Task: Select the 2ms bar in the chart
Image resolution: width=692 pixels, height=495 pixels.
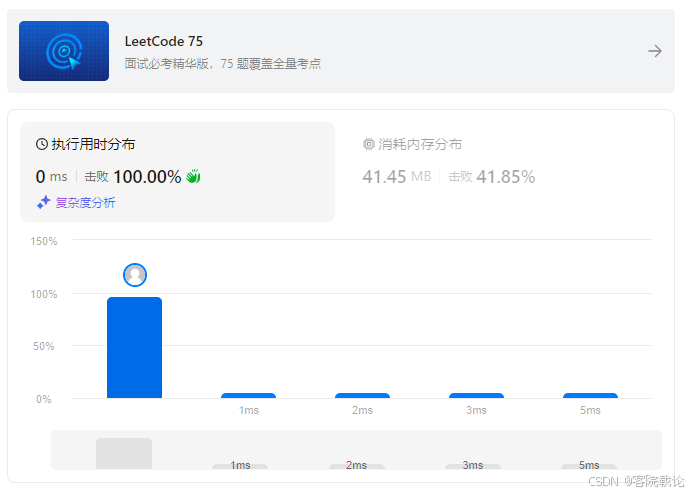Action: click(362, 395)
